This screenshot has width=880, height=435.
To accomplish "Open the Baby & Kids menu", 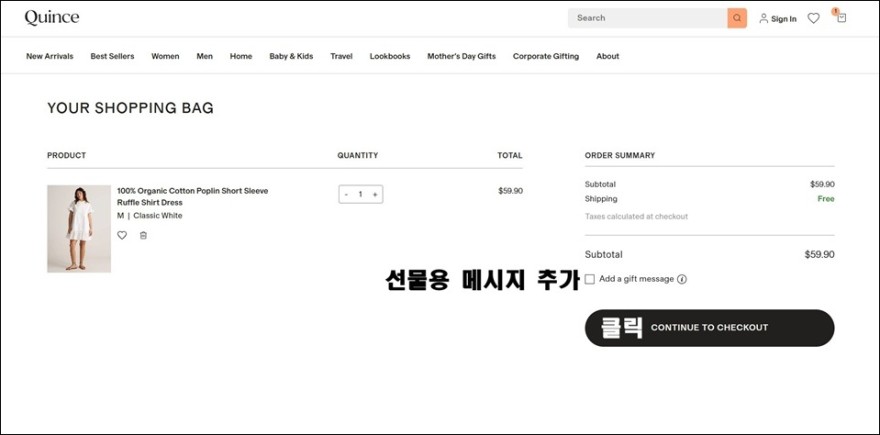I will click(291, 56).
